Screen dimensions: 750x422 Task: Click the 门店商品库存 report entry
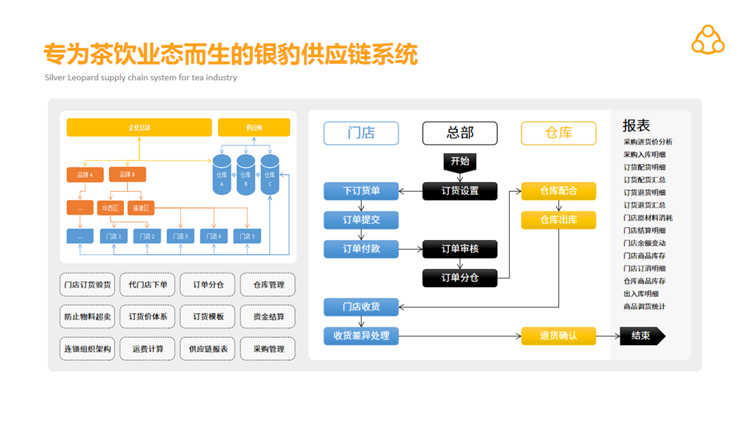(644, 256)
